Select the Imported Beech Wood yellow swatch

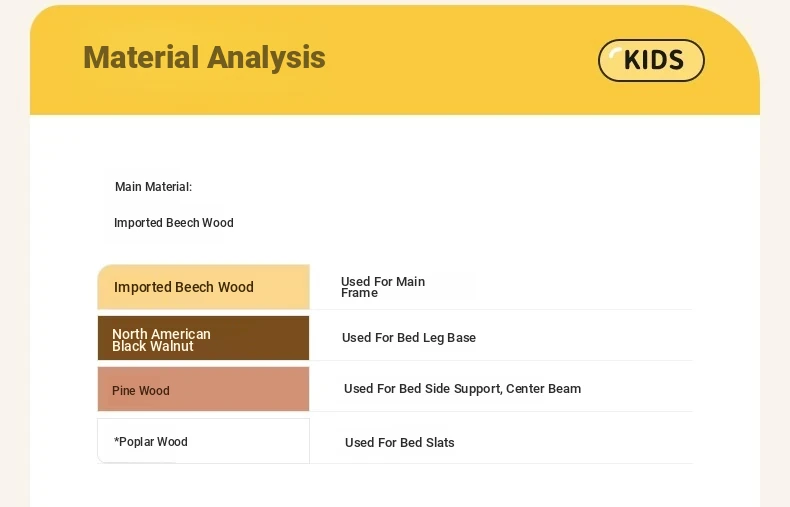[x=203, y=287]
